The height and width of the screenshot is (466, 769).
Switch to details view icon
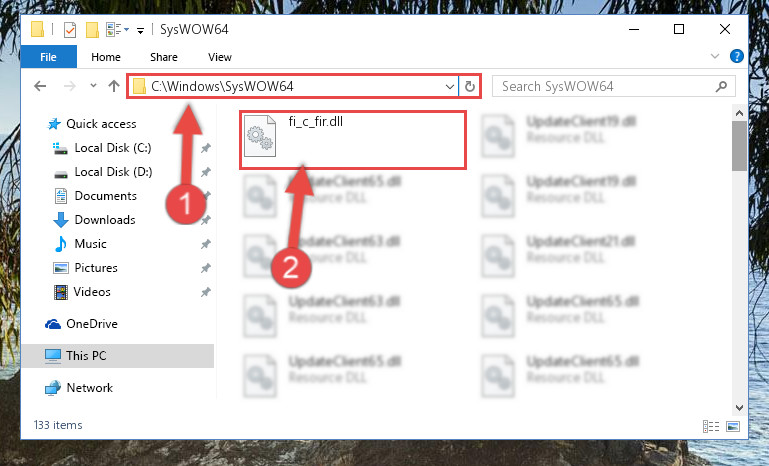pyautogui.click(x=711, y=426)
